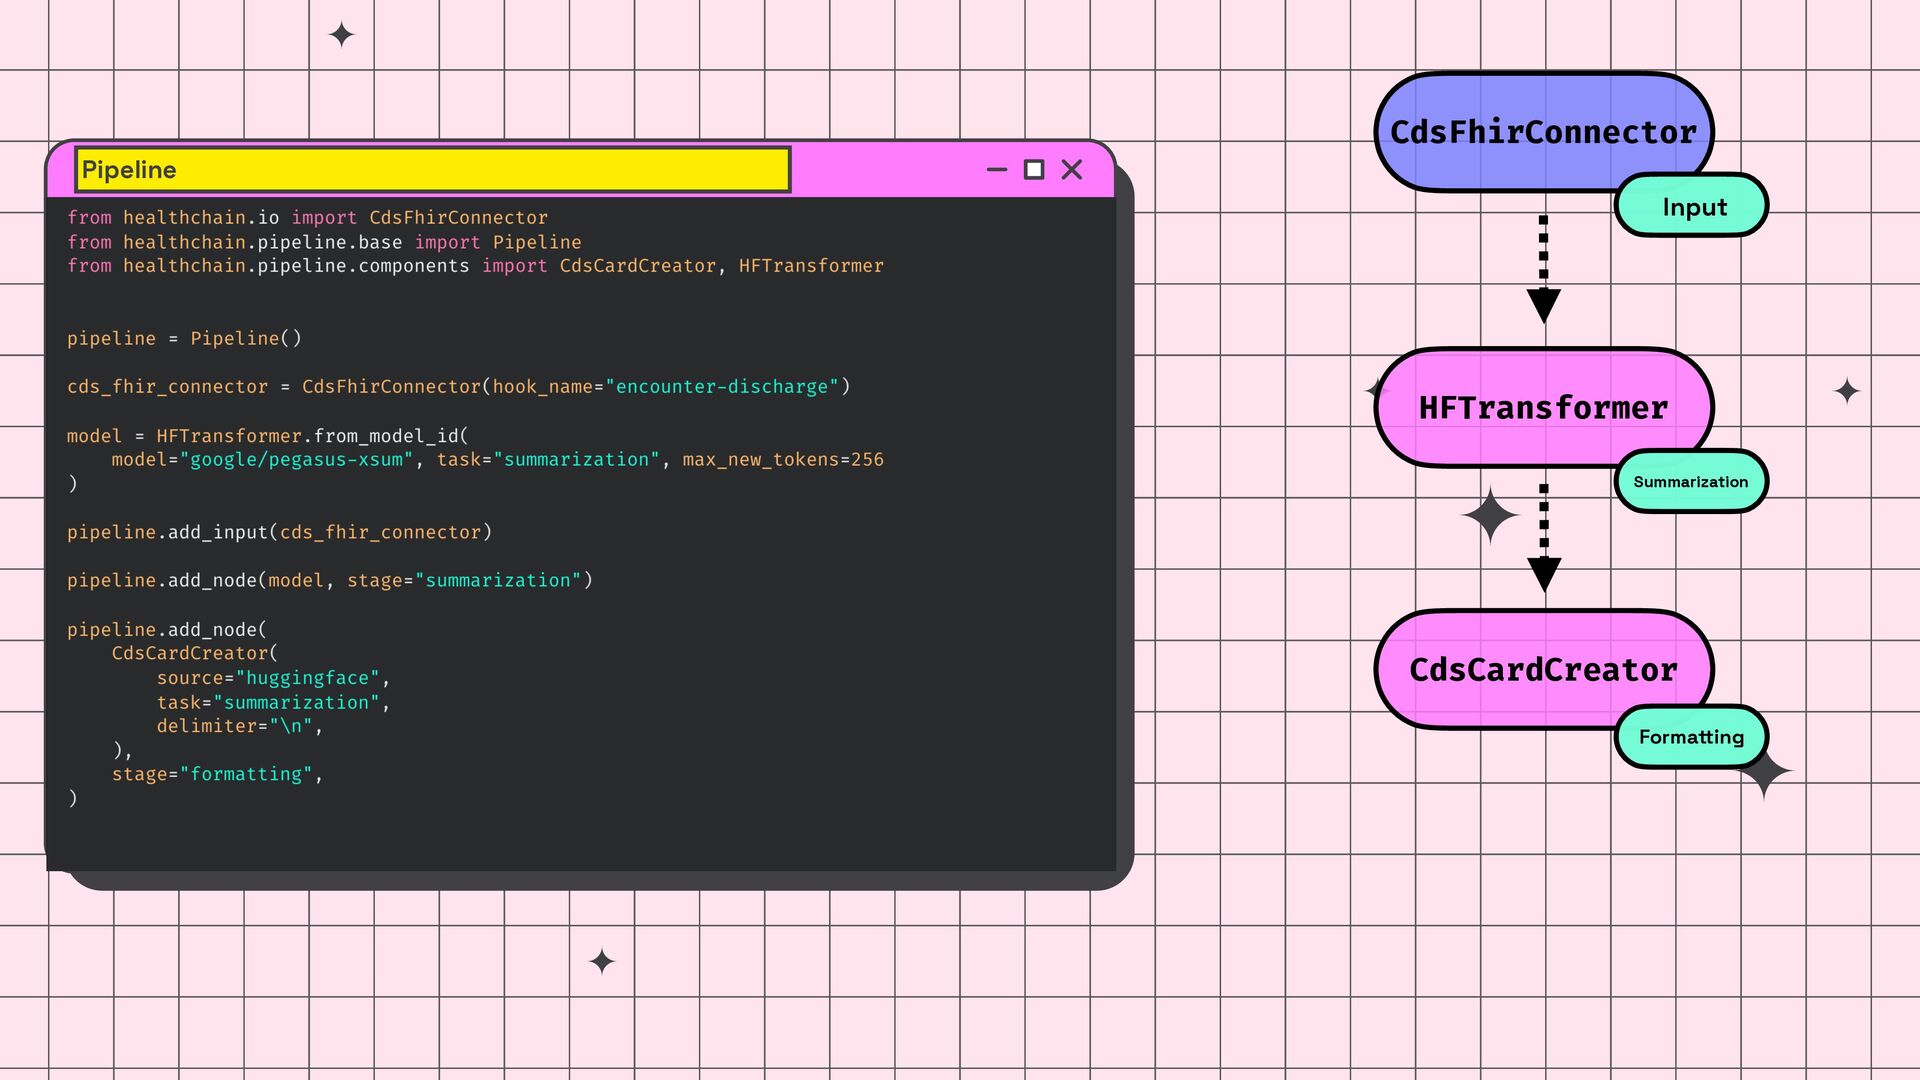Select the CdsFhirConnector diagram node
Image resolution: width=1920 pixels, height=1080 pixels.
pyautogui.click(x=1543, y=132)
